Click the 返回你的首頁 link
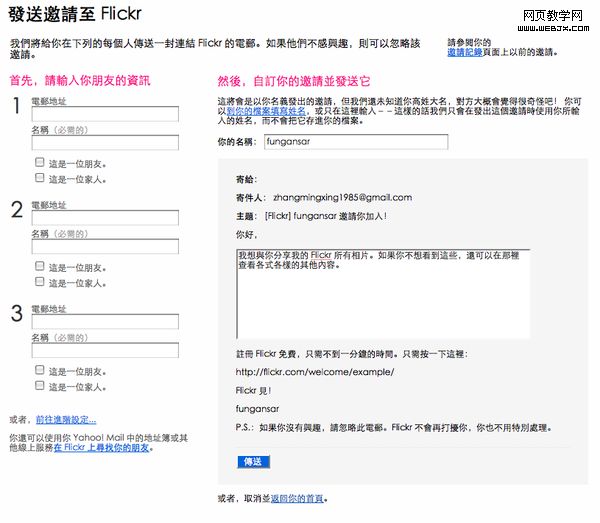Screen dimensions: 600x523 pos(298,498)
